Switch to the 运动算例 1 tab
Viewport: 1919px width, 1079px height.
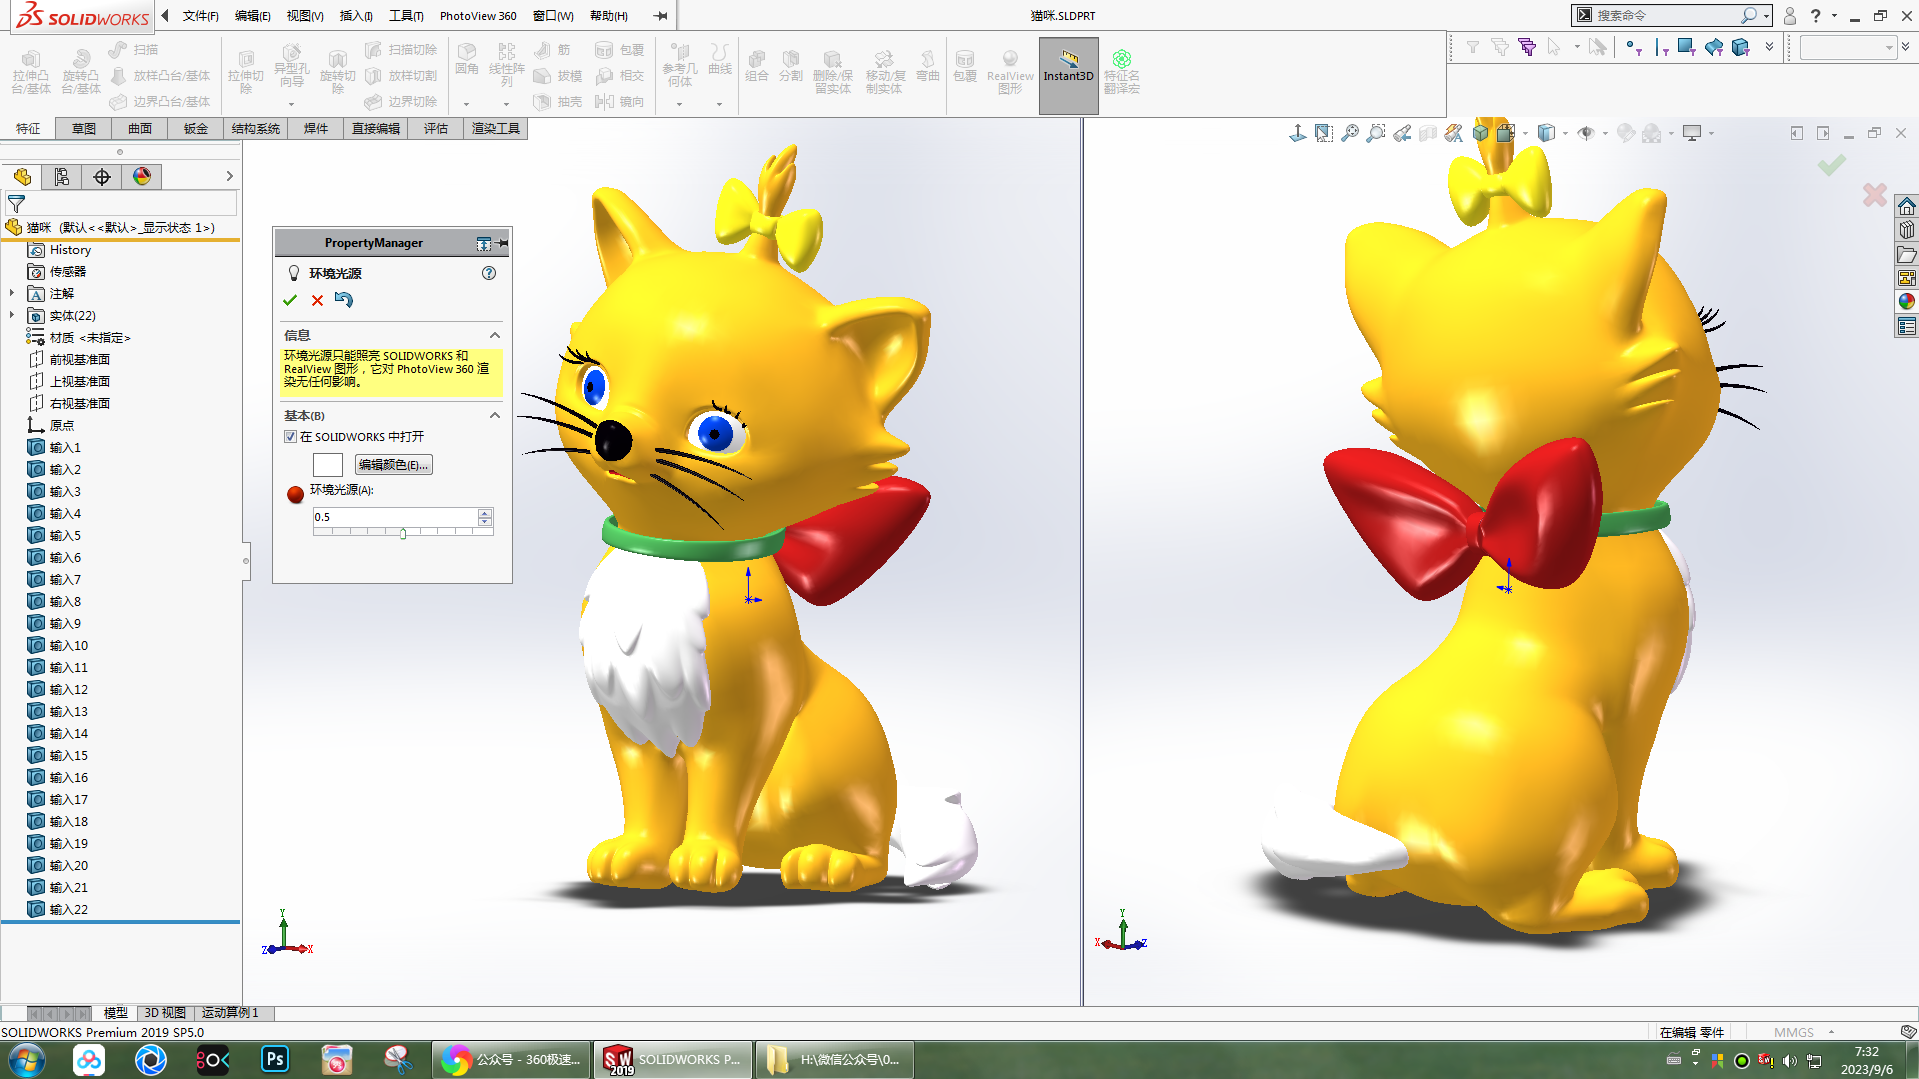tap(230, 1013)
